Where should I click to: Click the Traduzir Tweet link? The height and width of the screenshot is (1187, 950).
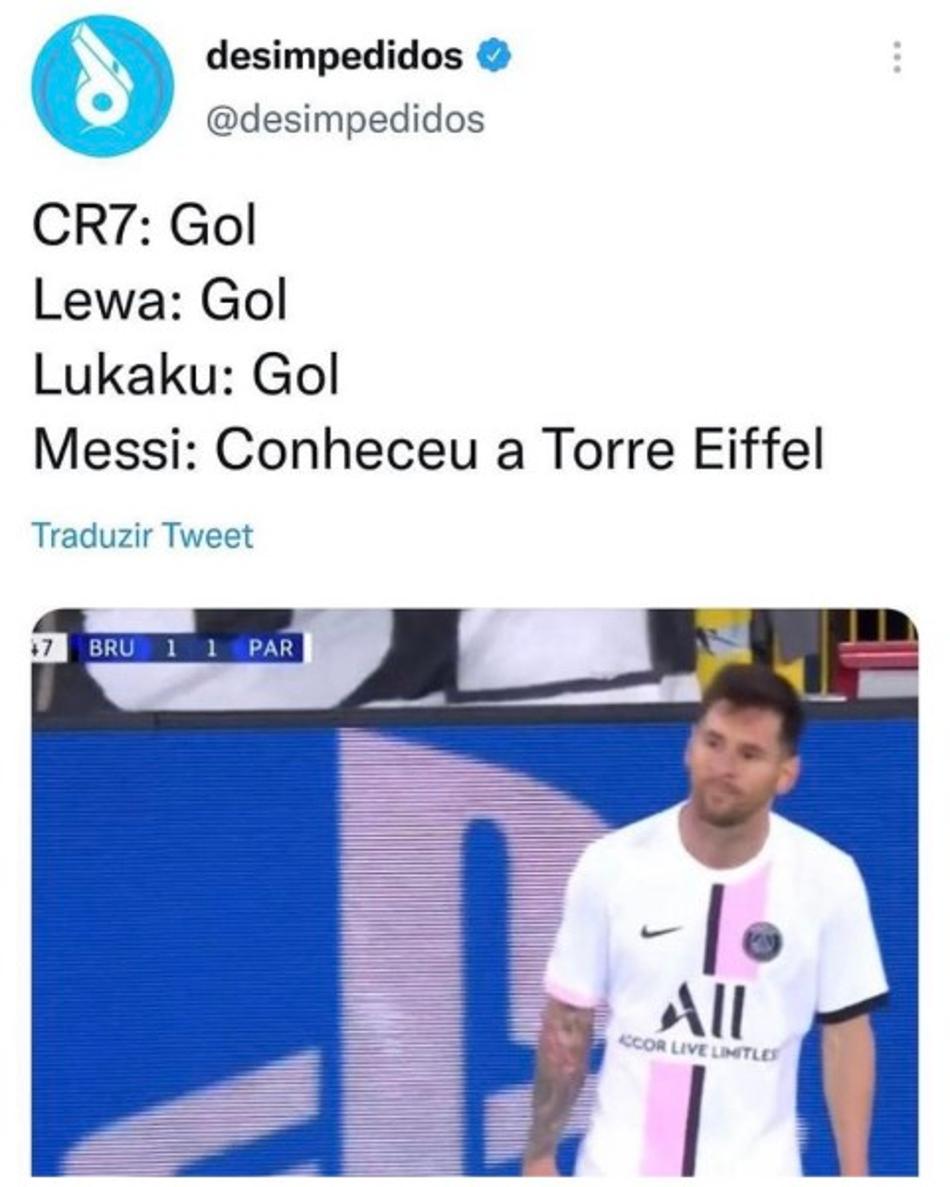pyautogui.click(x=142, y=535)
